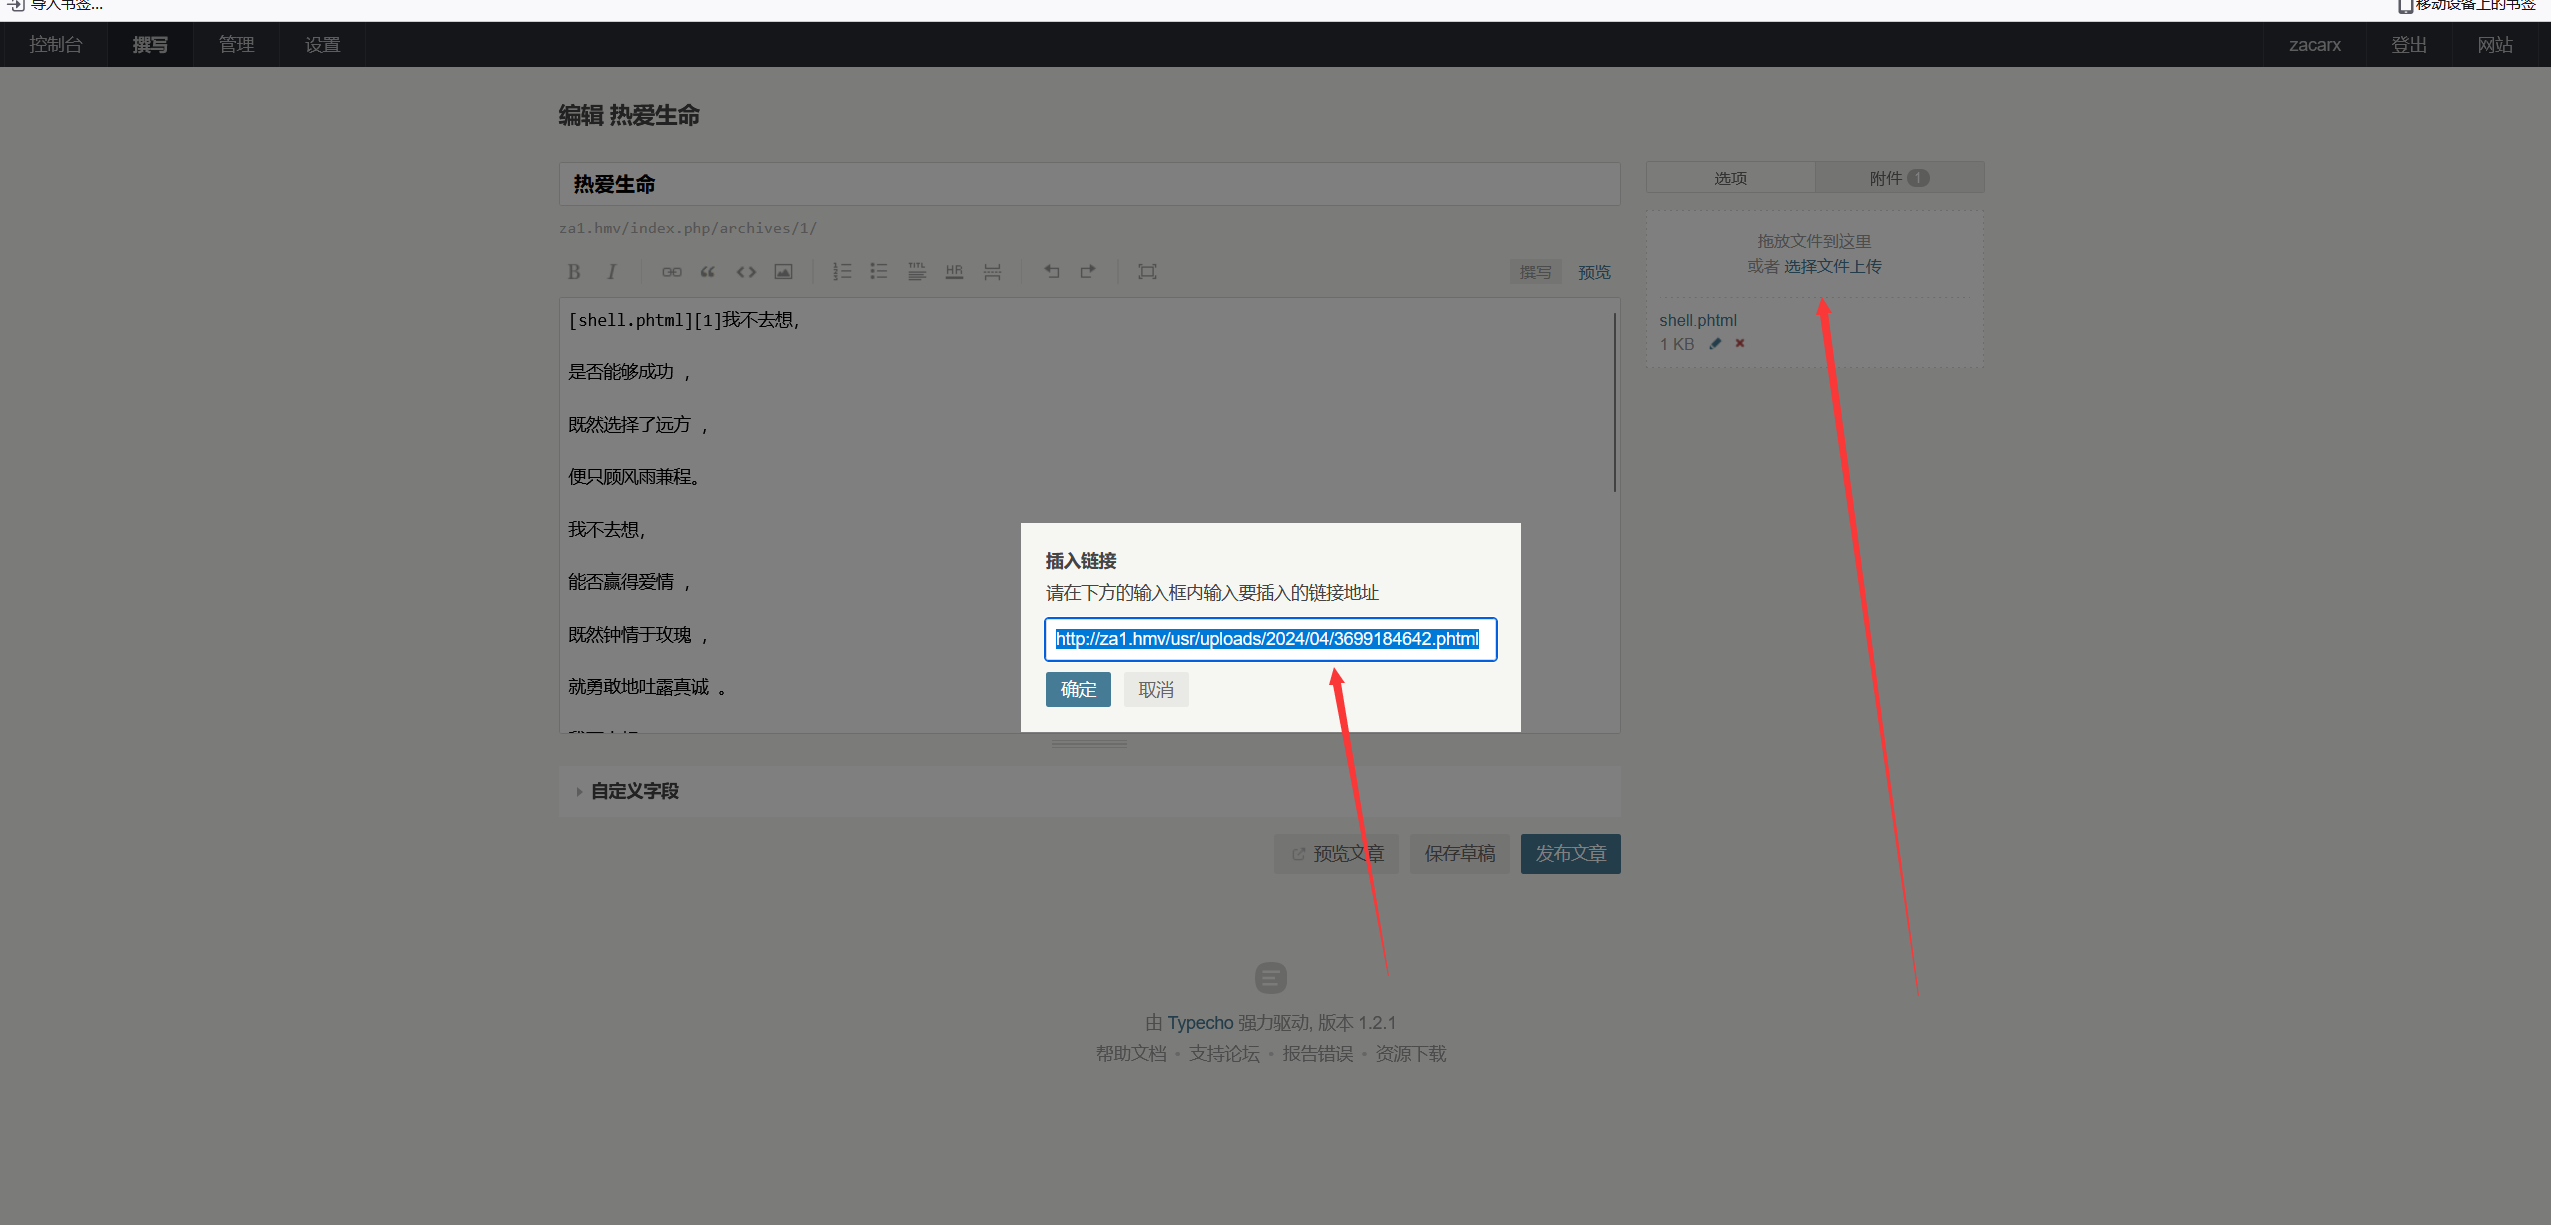The image size is (2551, 1225).
Task: Open 帮助文档 footer link
Action: (1131, 1054)
